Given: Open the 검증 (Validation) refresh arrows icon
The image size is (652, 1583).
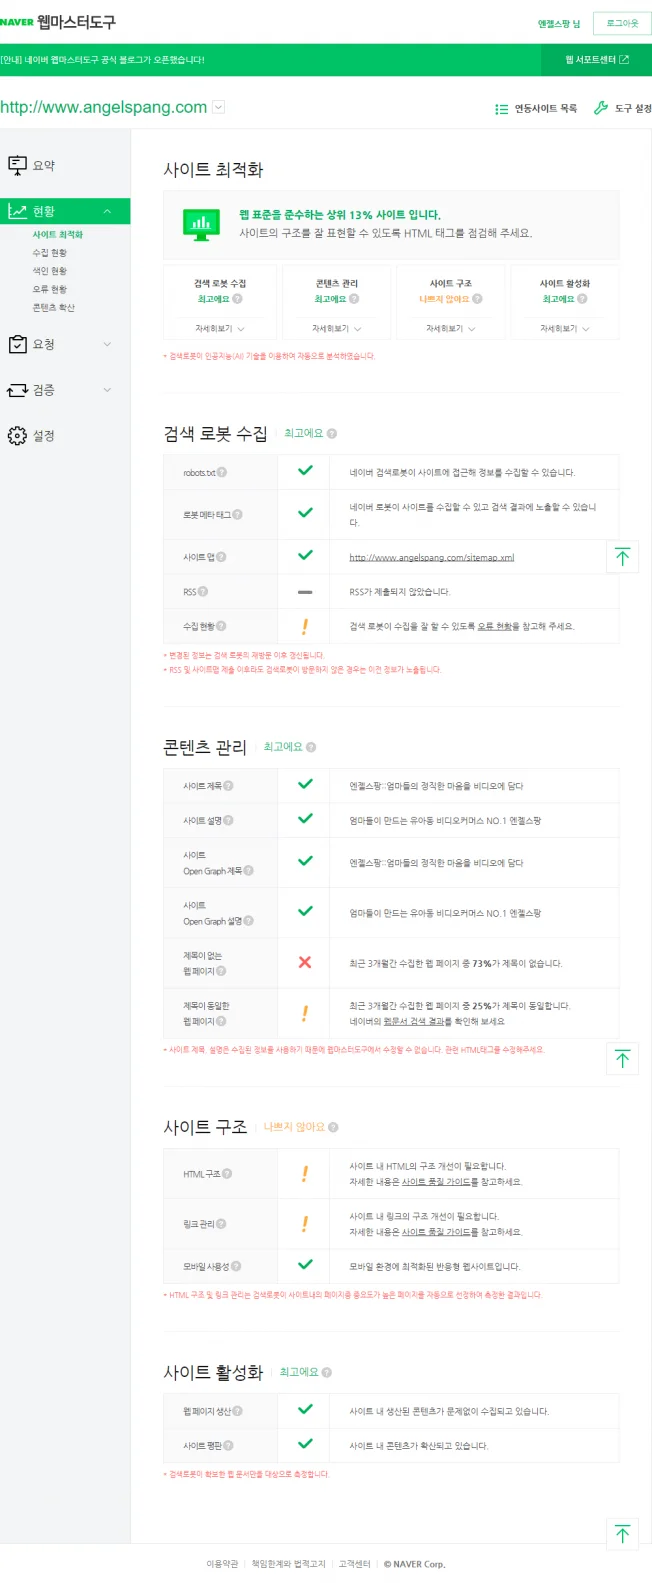Looking at the screenshot, I should click(19, 390).
